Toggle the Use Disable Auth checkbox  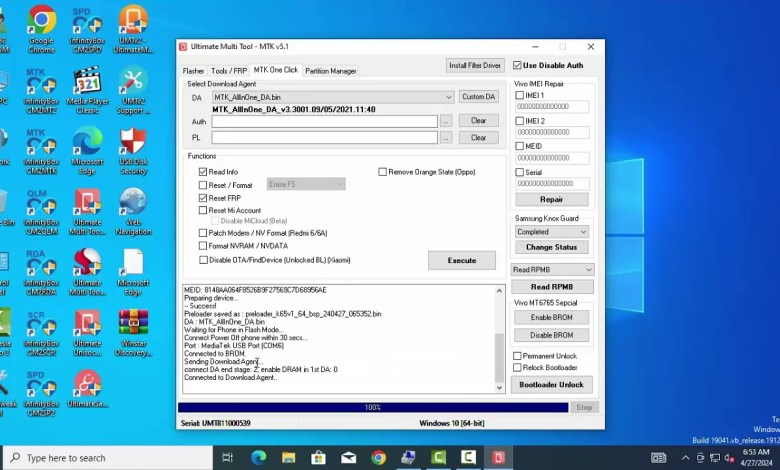coord(517,65)
